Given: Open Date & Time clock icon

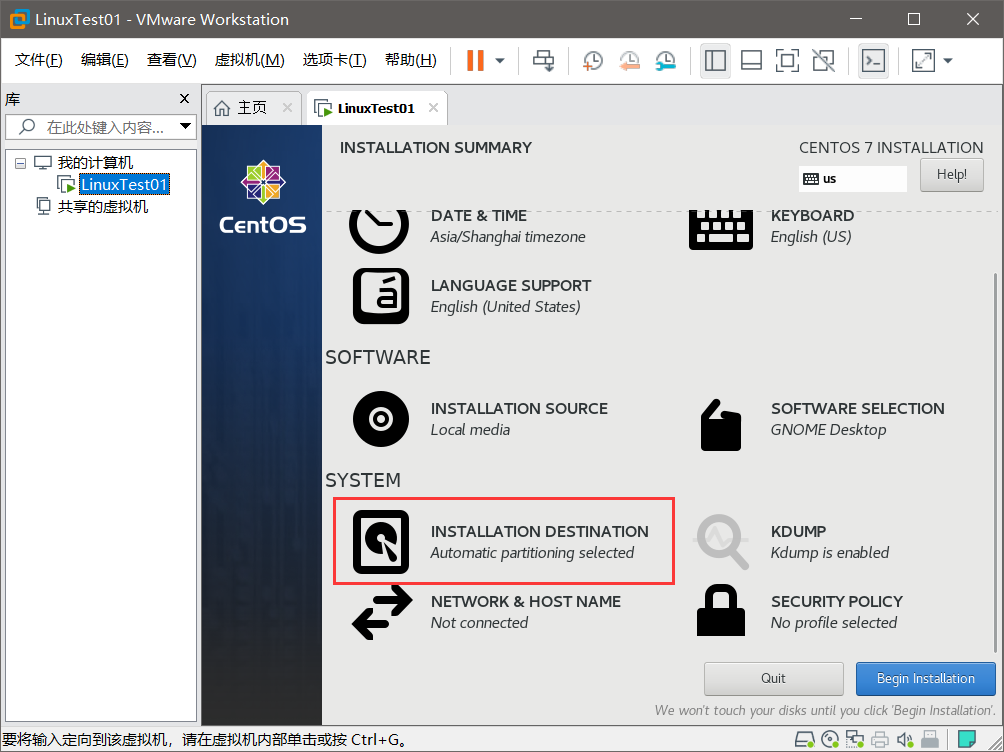Looking at the screenshot, I should click(x=379, y=231).
